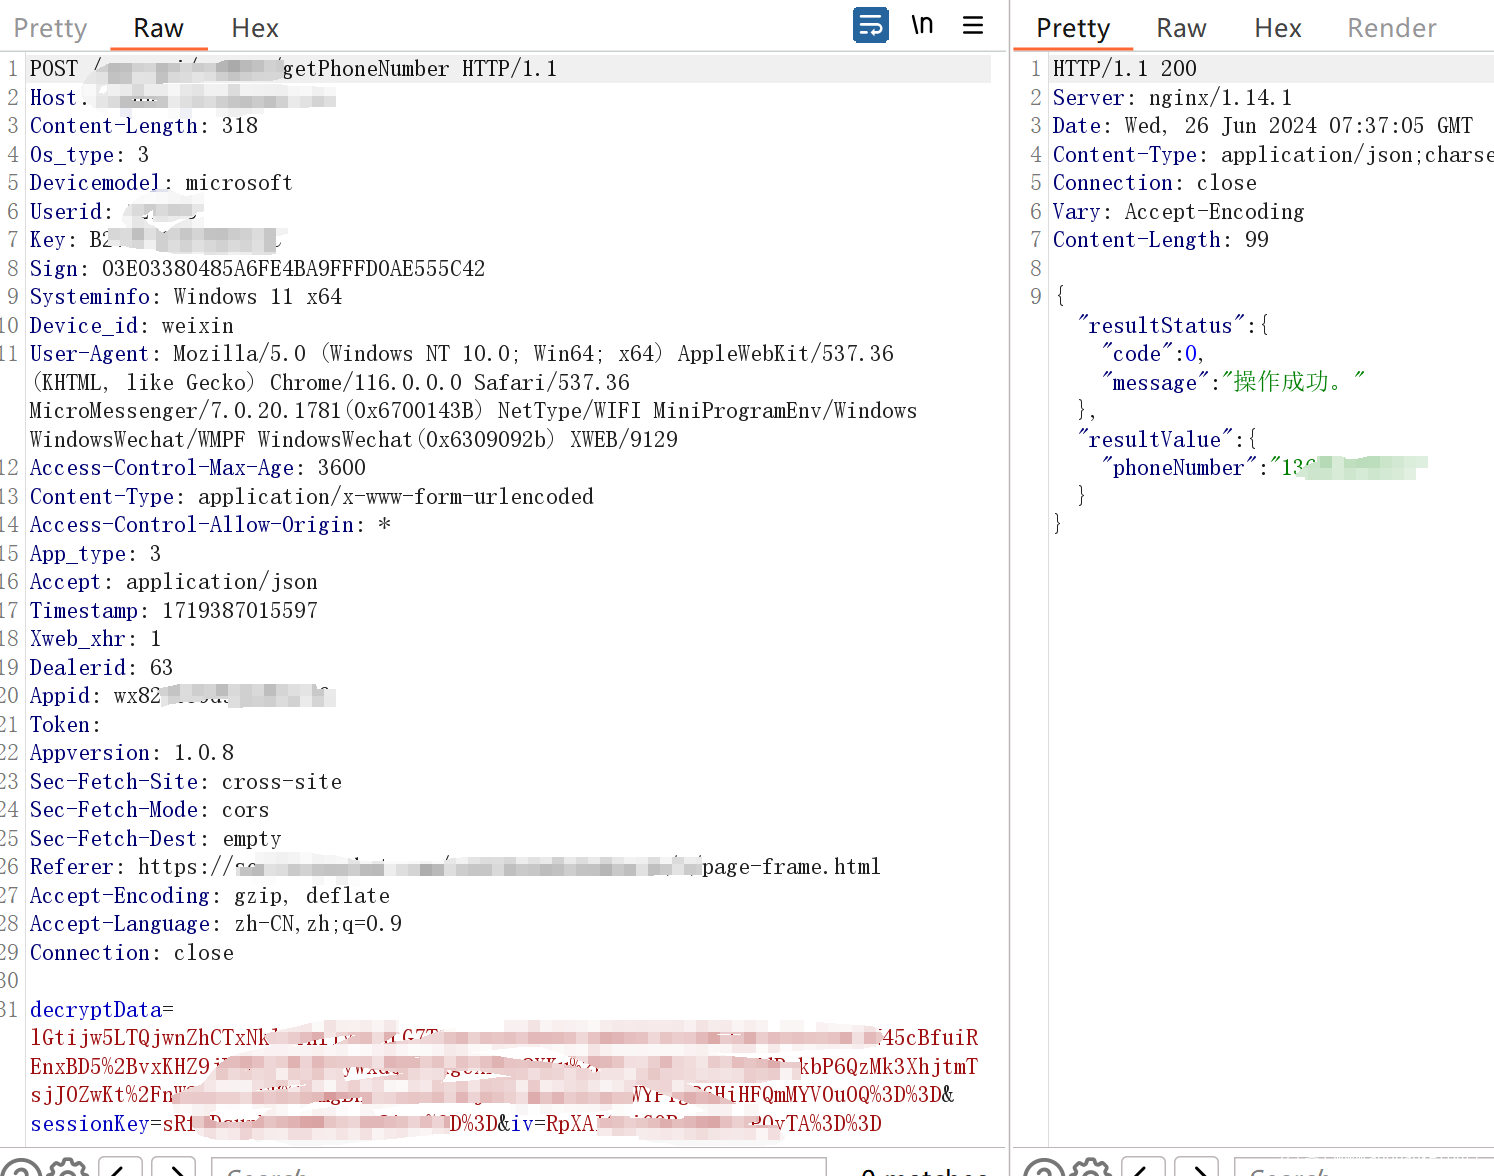Switch request view to Hex tab
Image resolution: width=1494 pixels, height=1176 pixels.
(255, 28)
